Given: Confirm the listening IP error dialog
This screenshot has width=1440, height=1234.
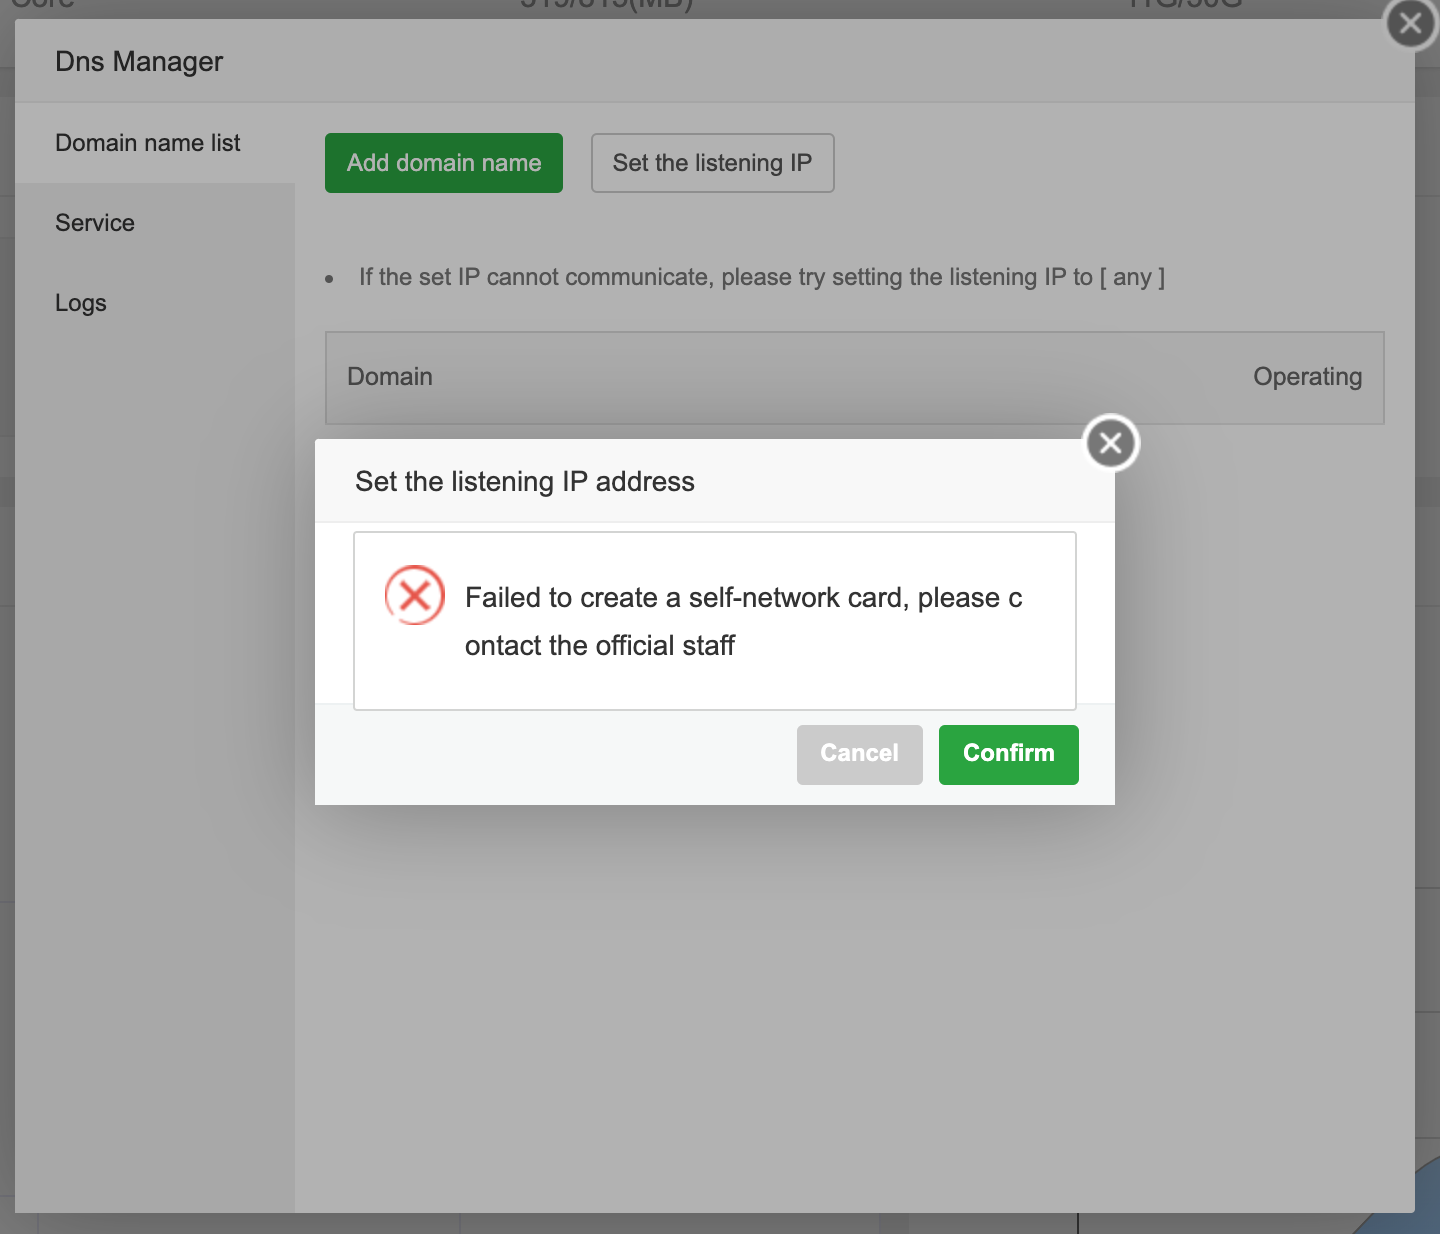Looking at the screenshot, I should (x=1008, y=754).
